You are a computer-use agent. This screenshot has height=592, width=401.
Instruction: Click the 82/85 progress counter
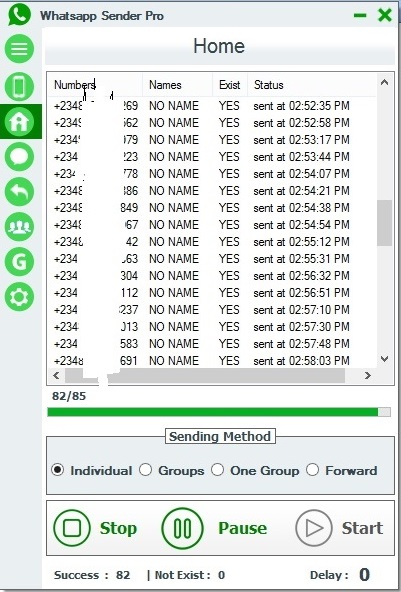[69, 396]
